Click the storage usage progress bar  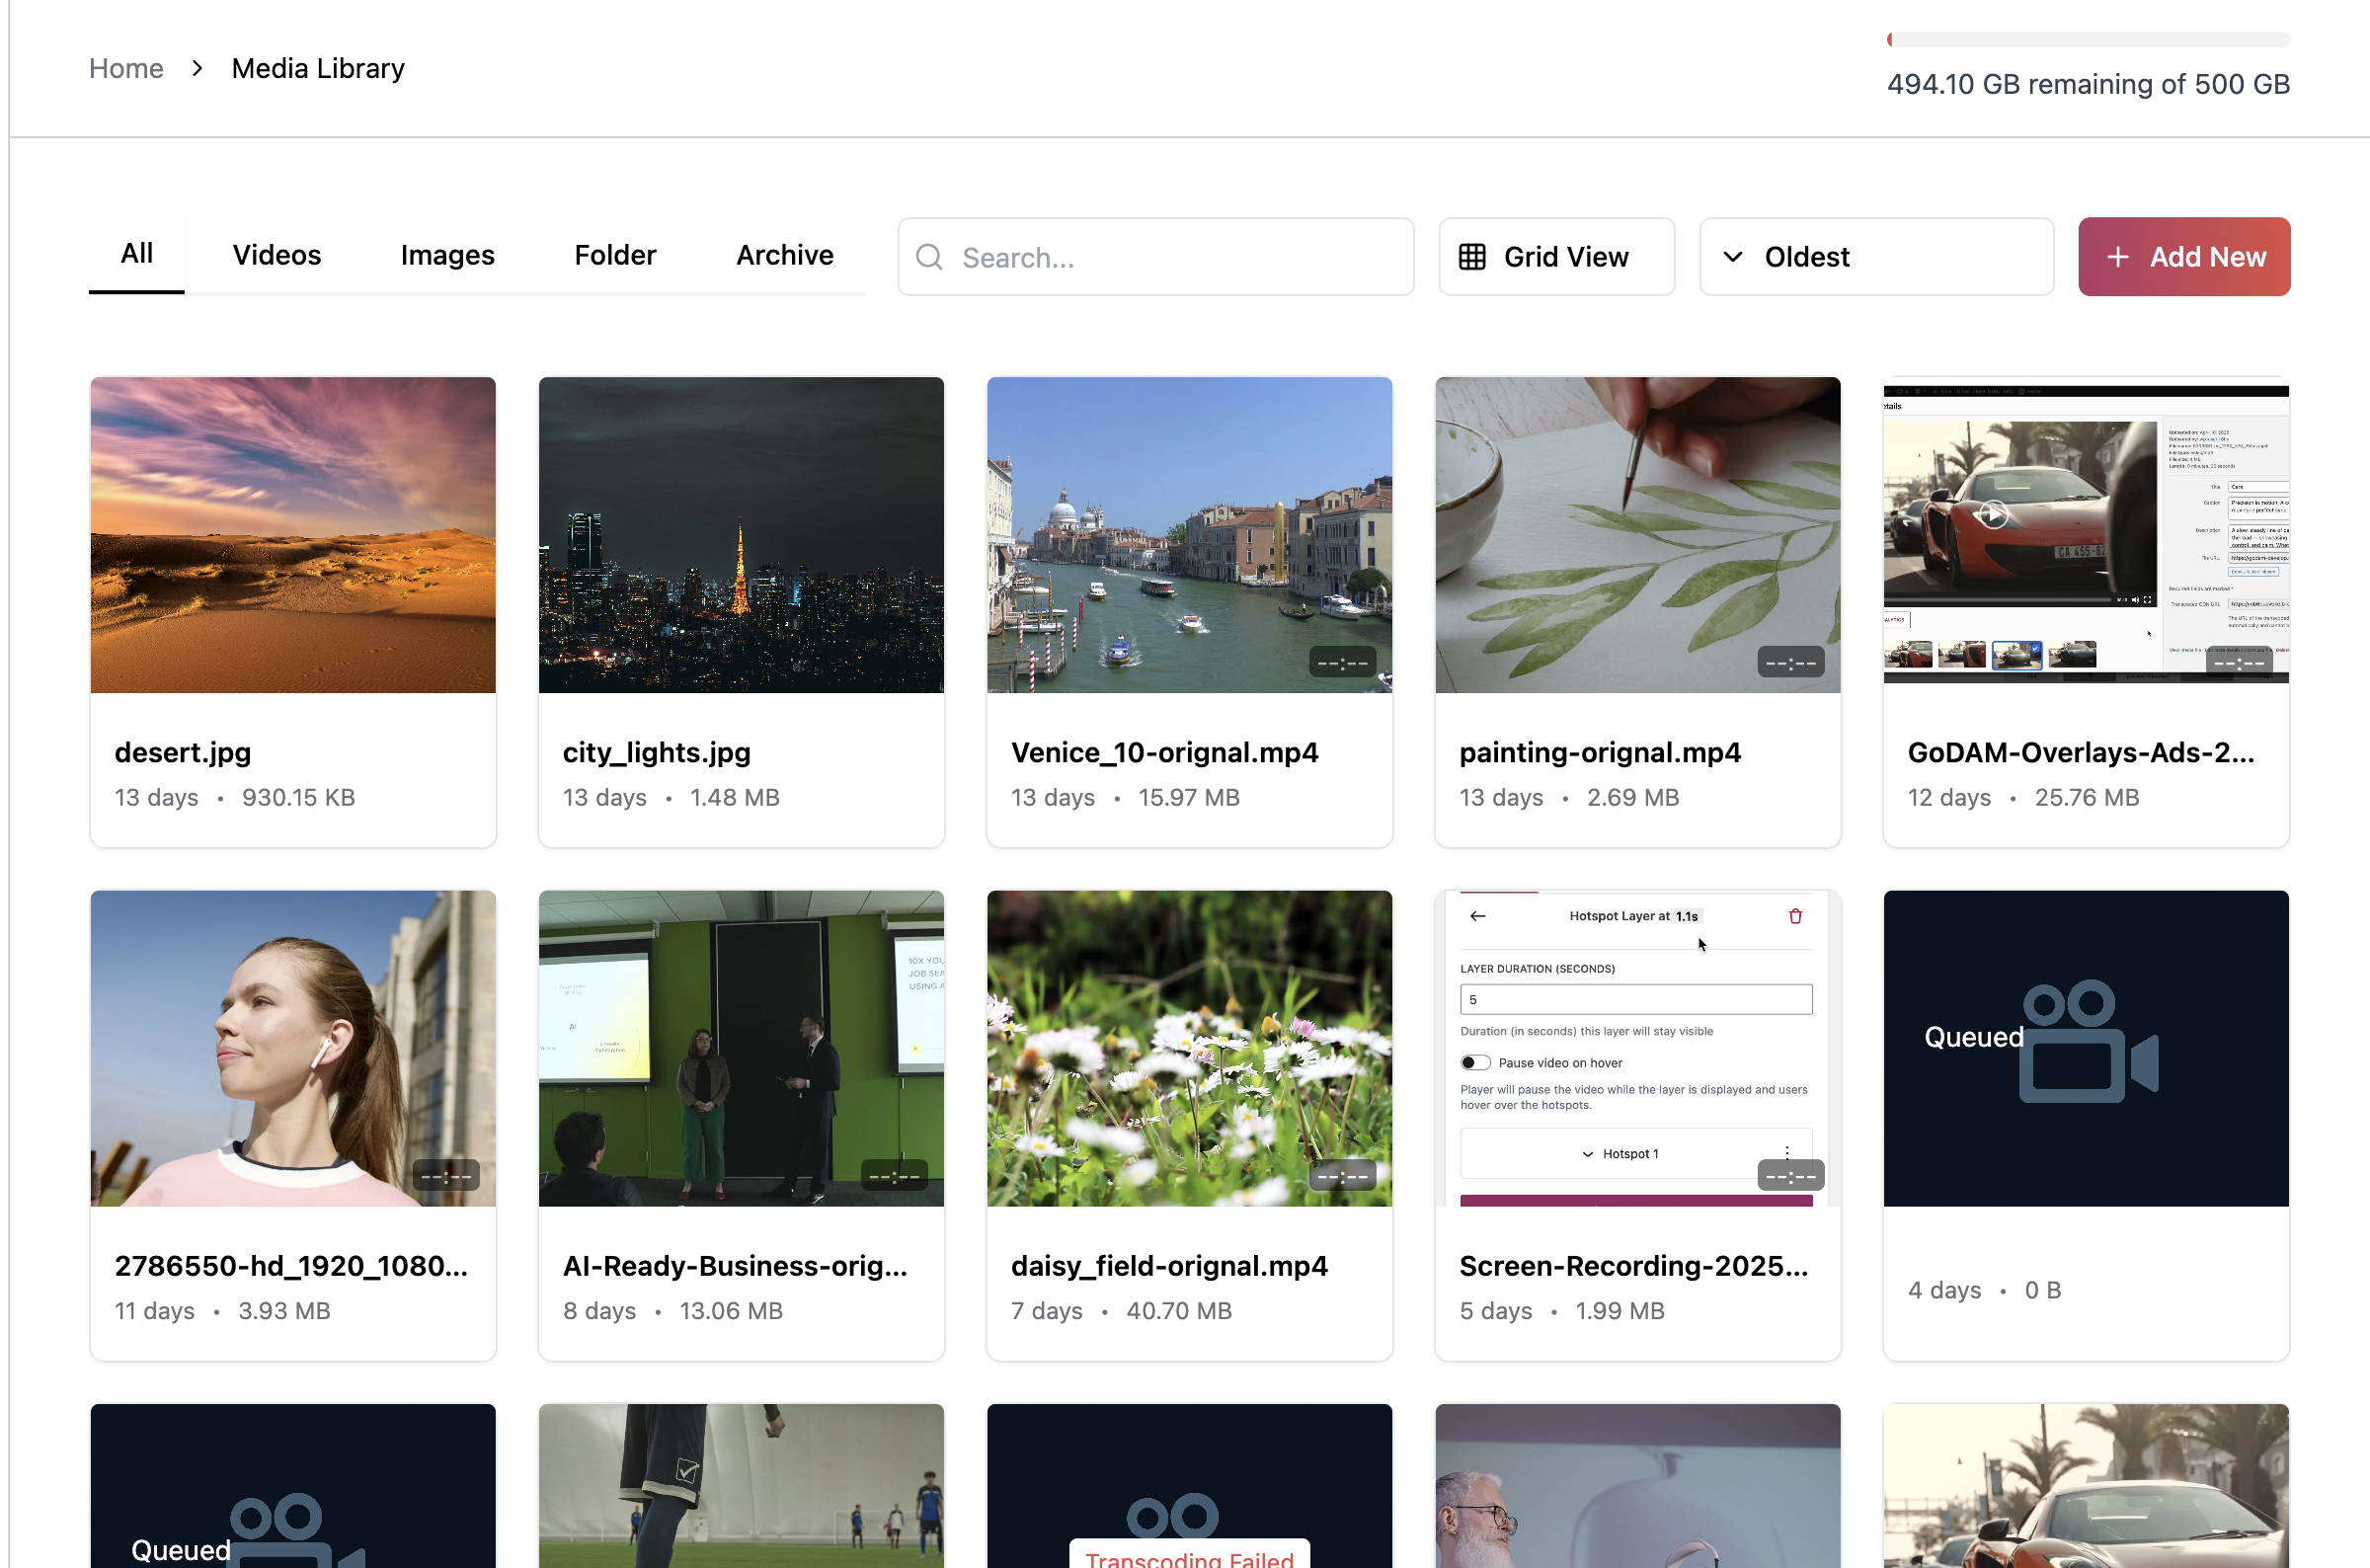[x=2088, y=40]
